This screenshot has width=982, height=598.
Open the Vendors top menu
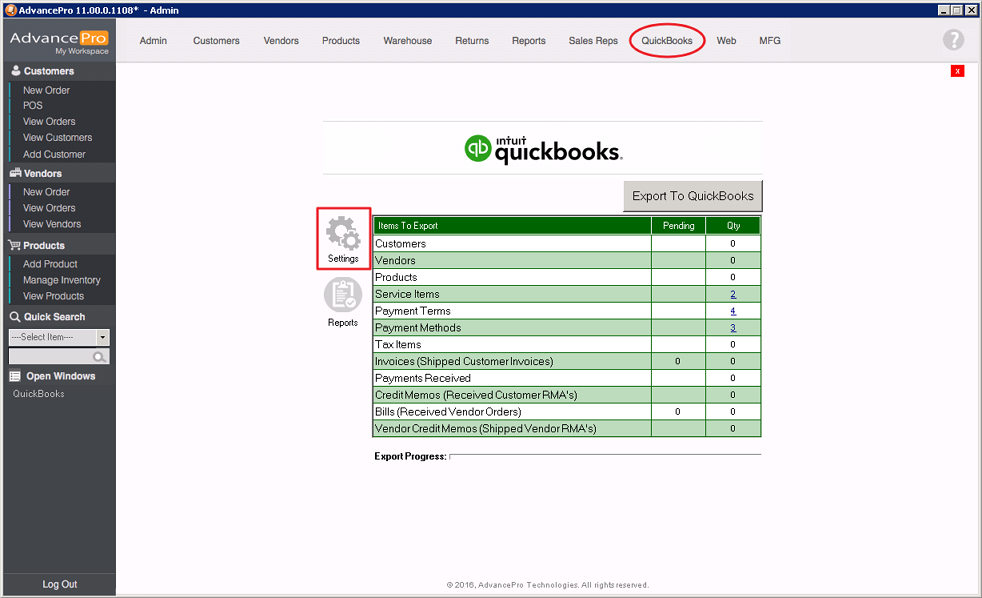point(281,41)
